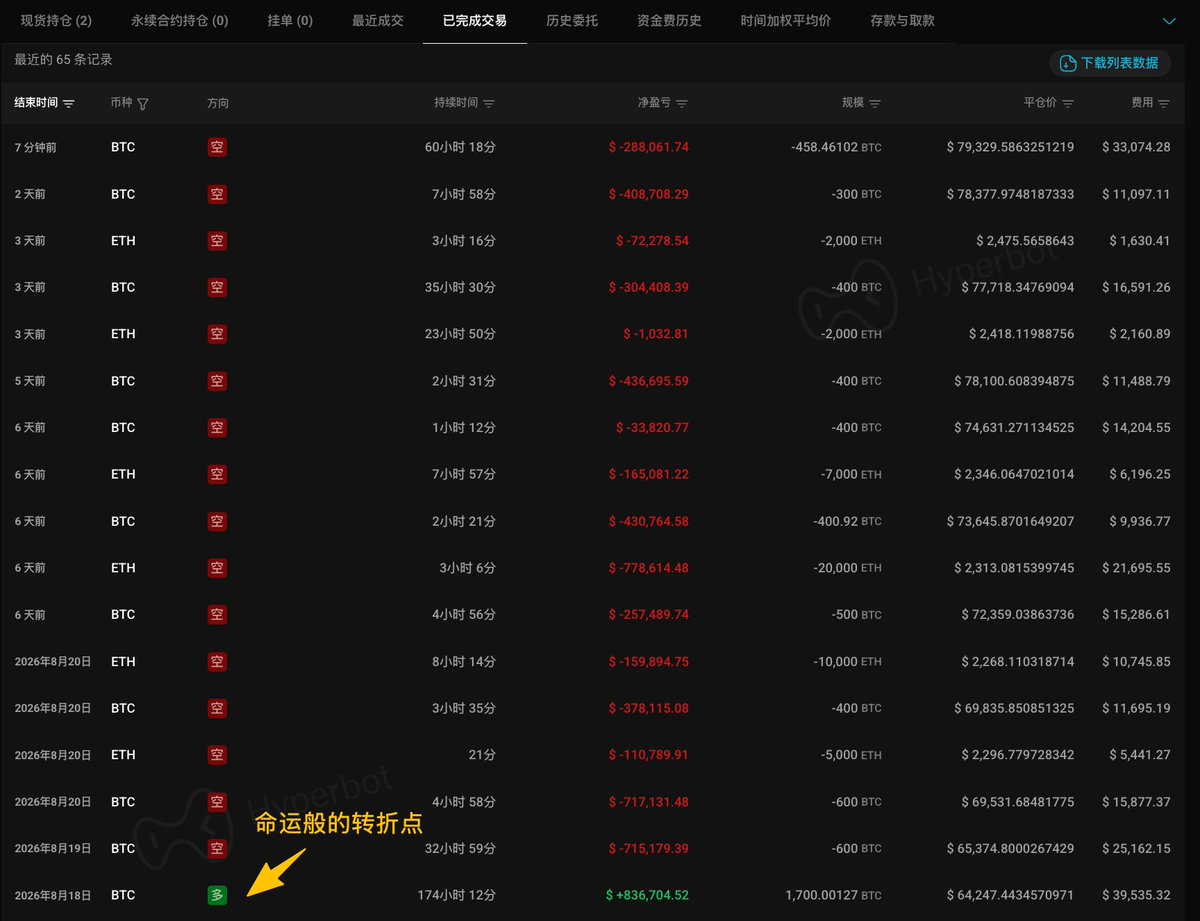Click the 空 badge in the $ -304,408.39 row

(x=217, y=287)
